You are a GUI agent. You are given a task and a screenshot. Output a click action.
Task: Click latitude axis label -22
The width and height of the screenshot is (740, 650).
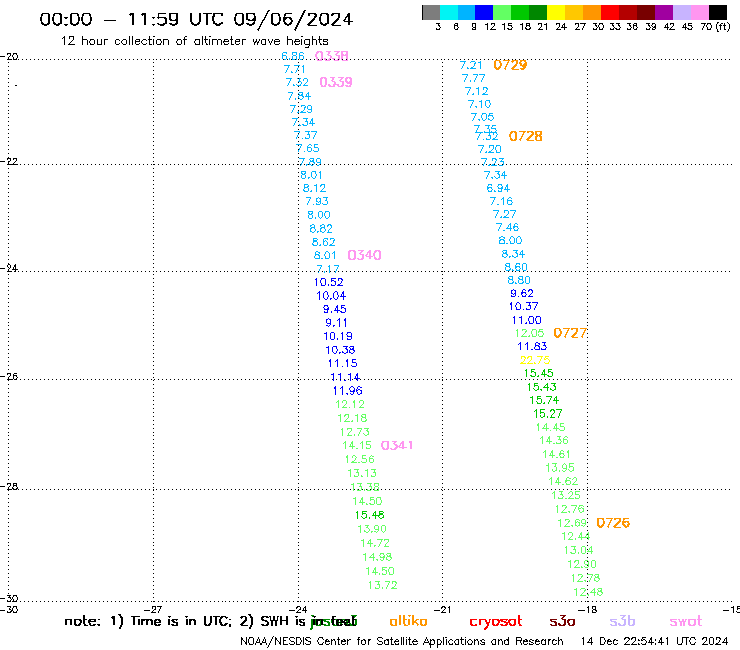[9, 161]
